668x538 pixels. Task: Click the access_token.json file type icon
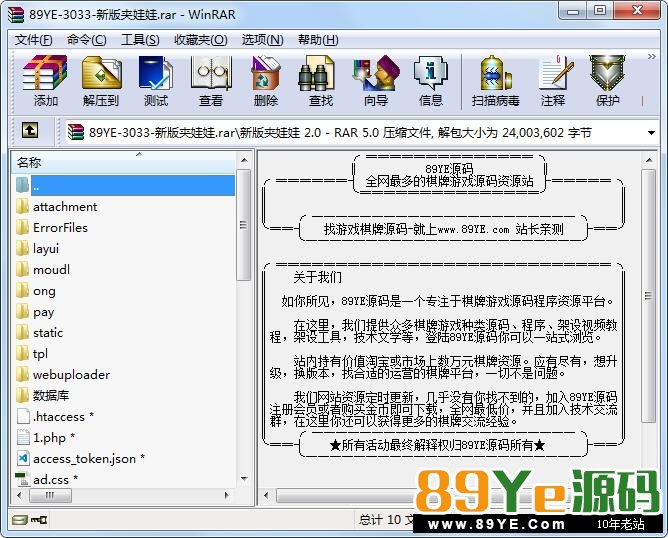[23, 458]
